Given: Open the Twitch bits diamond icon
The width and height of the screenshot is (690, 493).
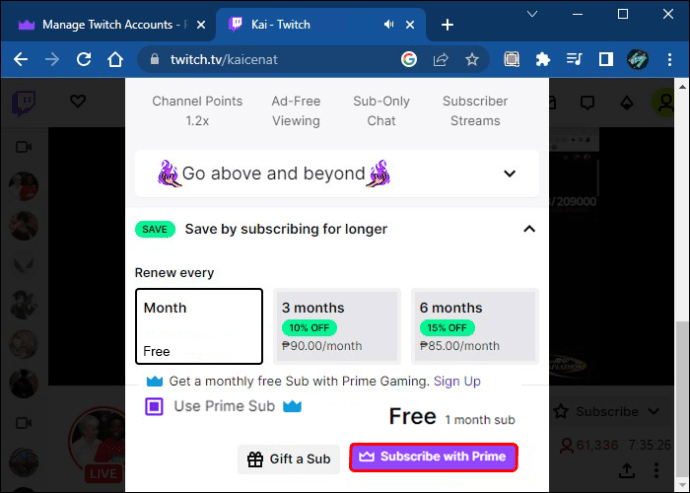Looking at the screenshot, I should point(627,103).
